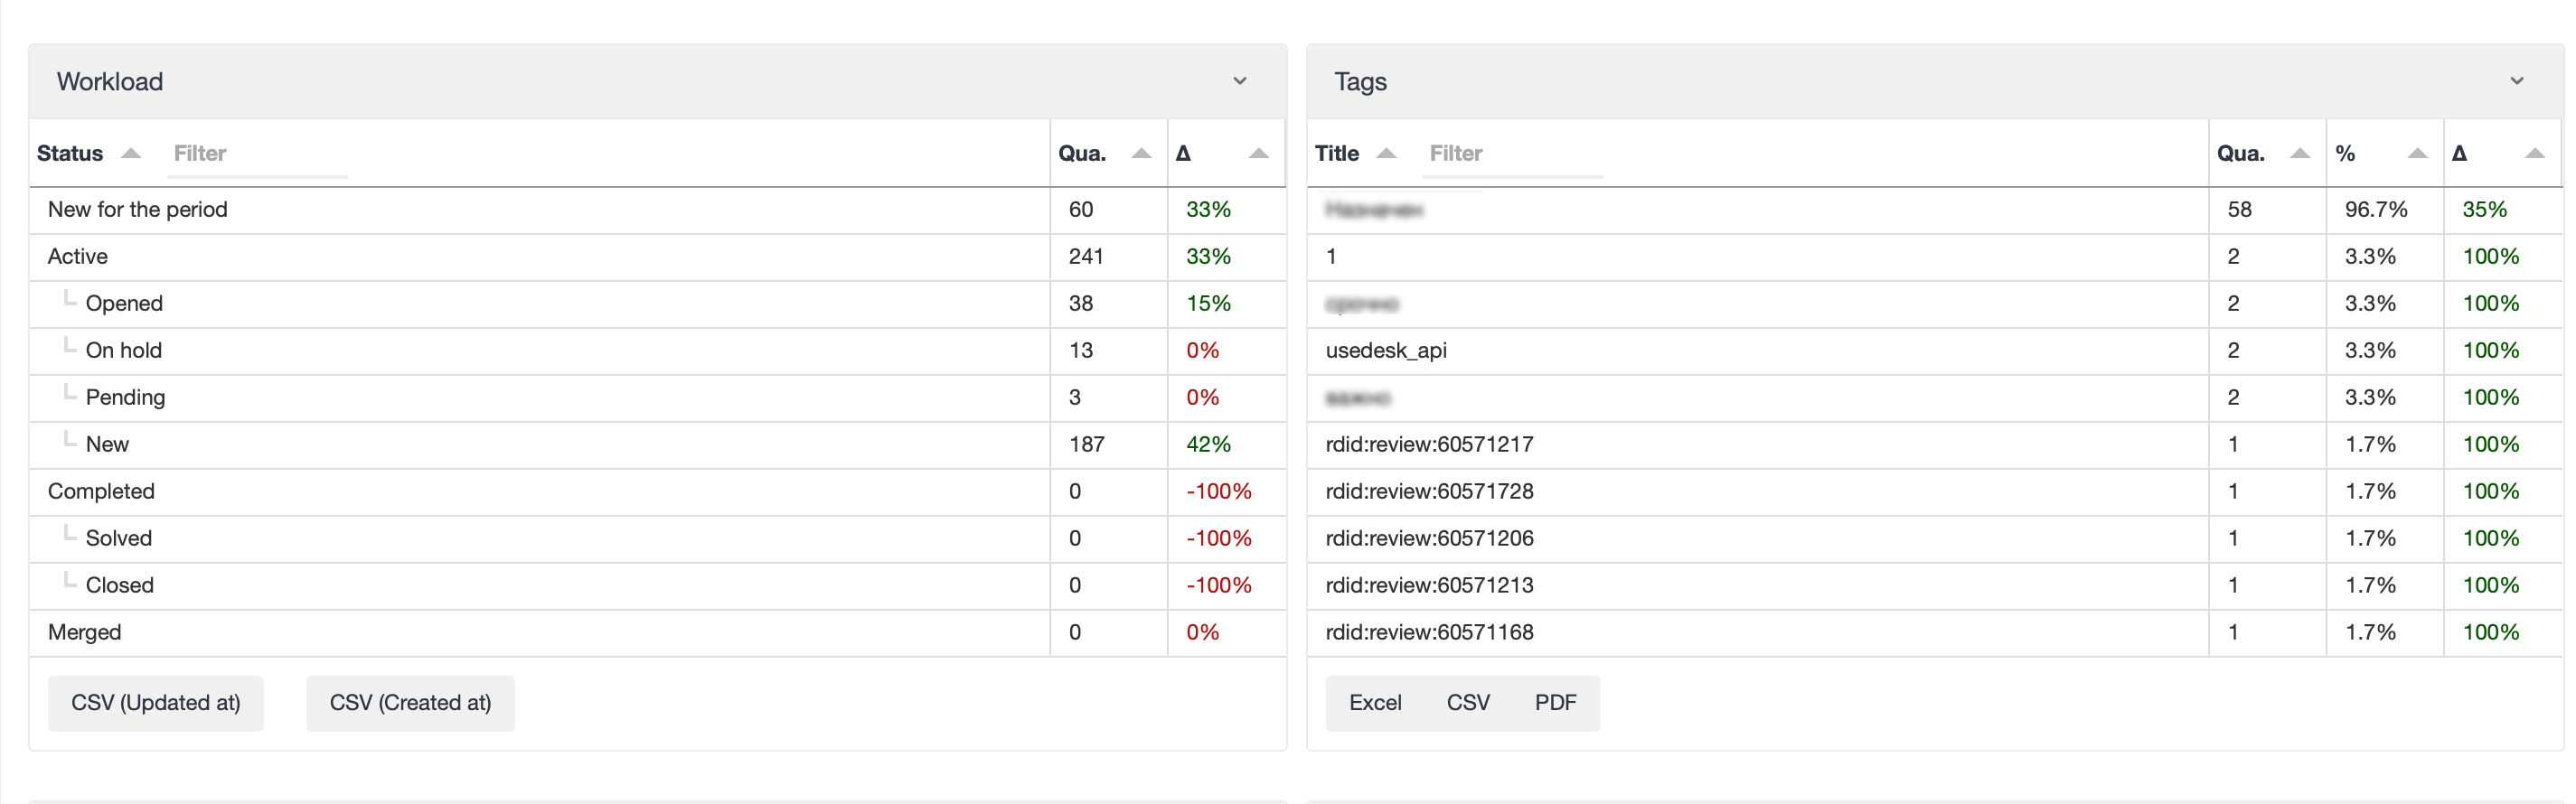
Task: Select the 'Pending' sub-status row
Action: click(657, 398)
